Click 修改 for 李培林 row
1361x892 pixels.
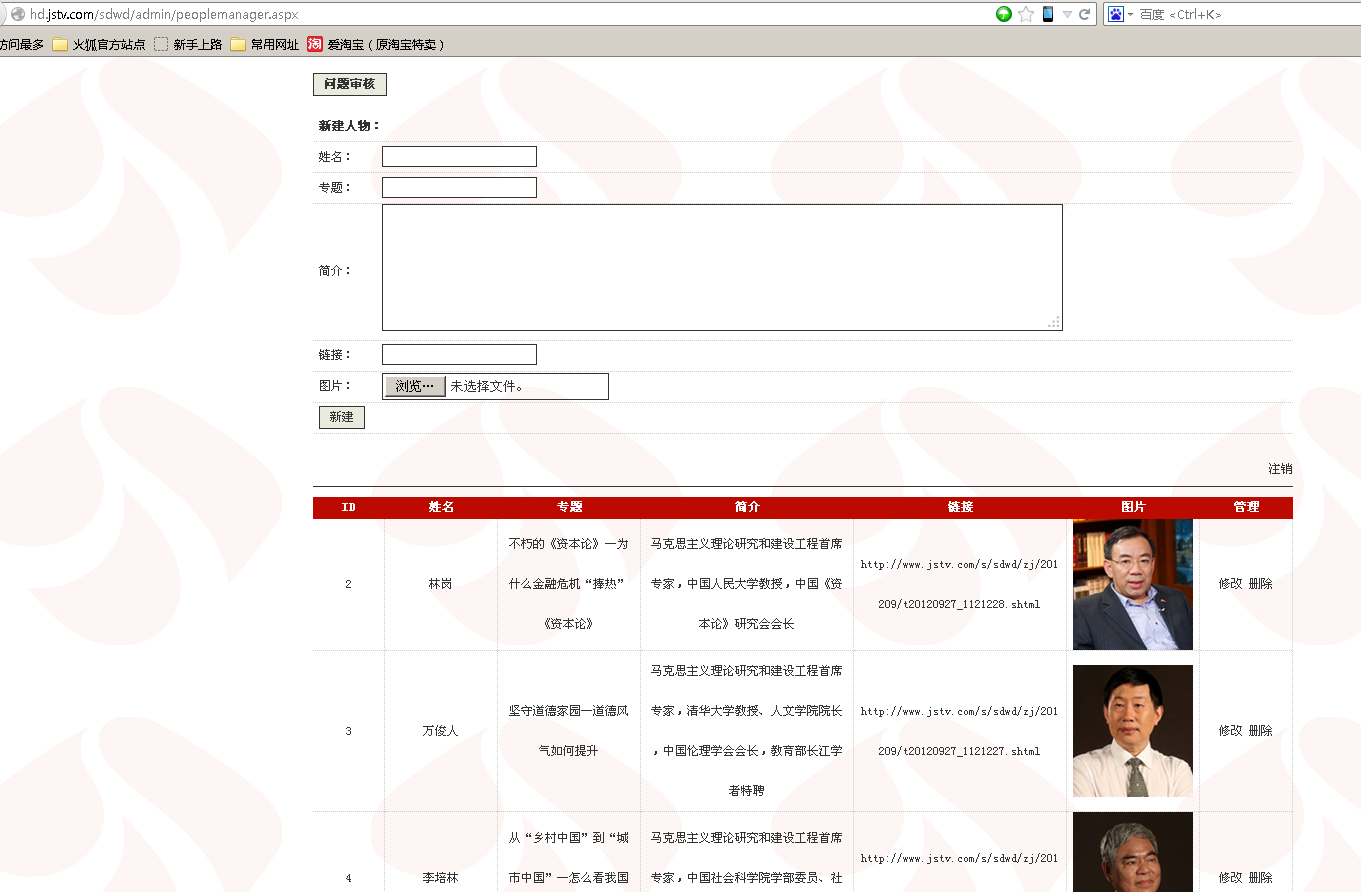click(x=1230, y=878)
